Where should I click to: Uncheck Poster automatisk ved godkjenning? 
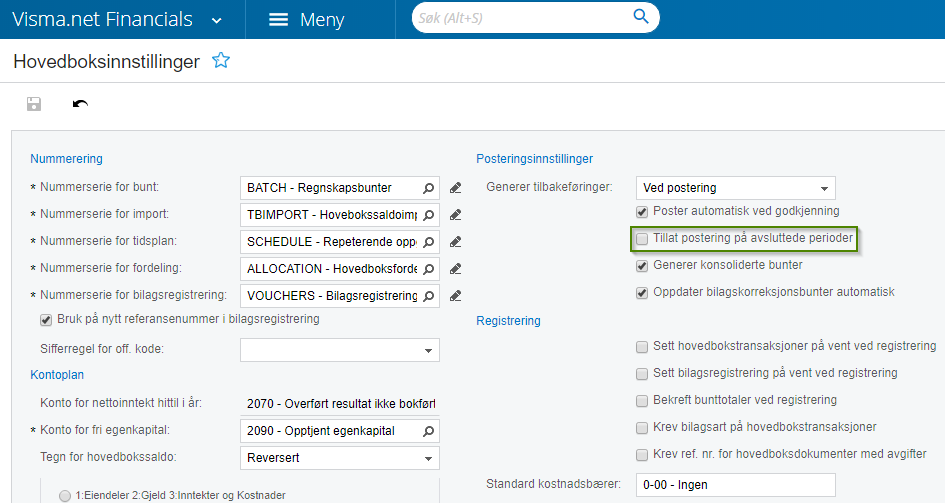tap(642, 211)
